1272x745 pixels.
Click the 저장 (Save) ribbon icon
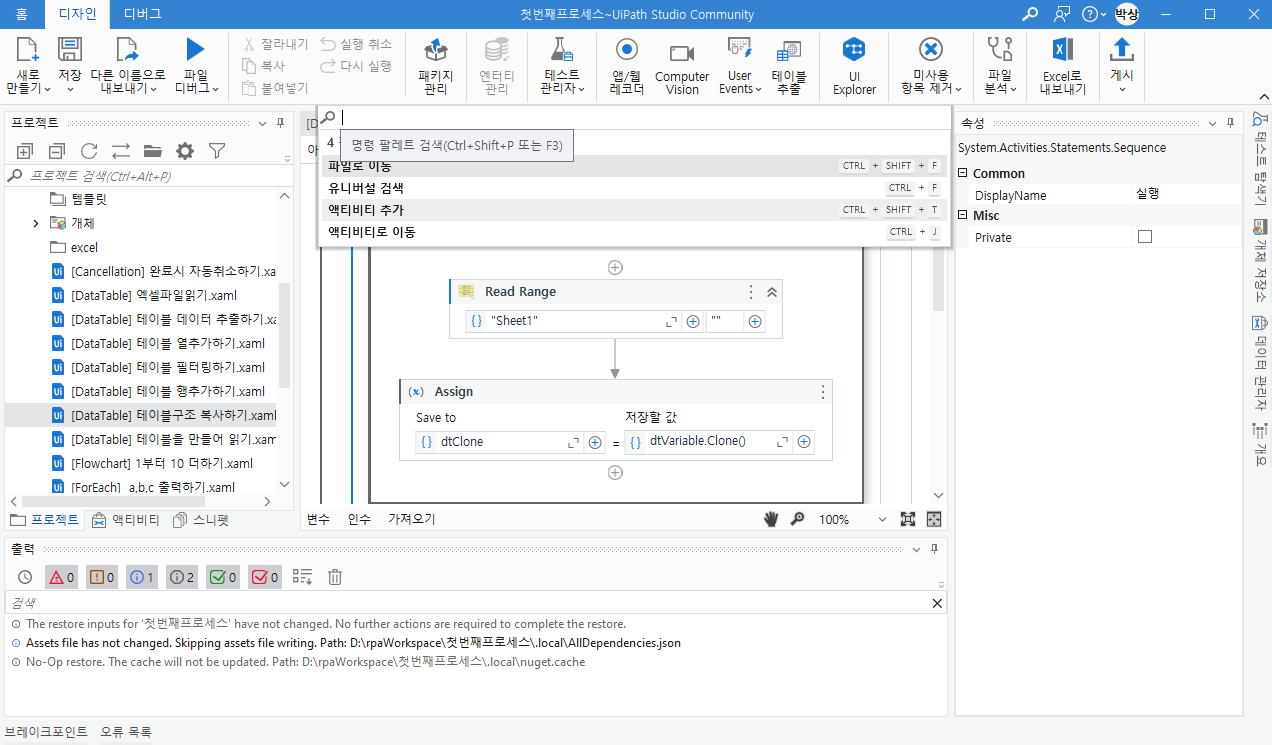click(x=70, y=50)
